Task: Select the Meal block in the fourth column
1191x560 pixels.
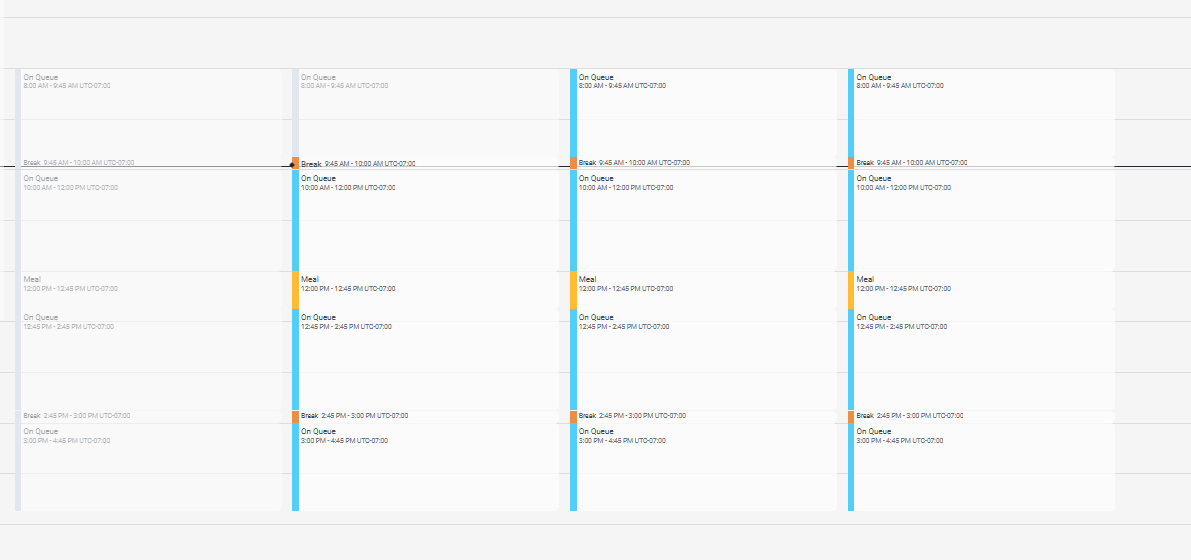Action: coord(981,289)
